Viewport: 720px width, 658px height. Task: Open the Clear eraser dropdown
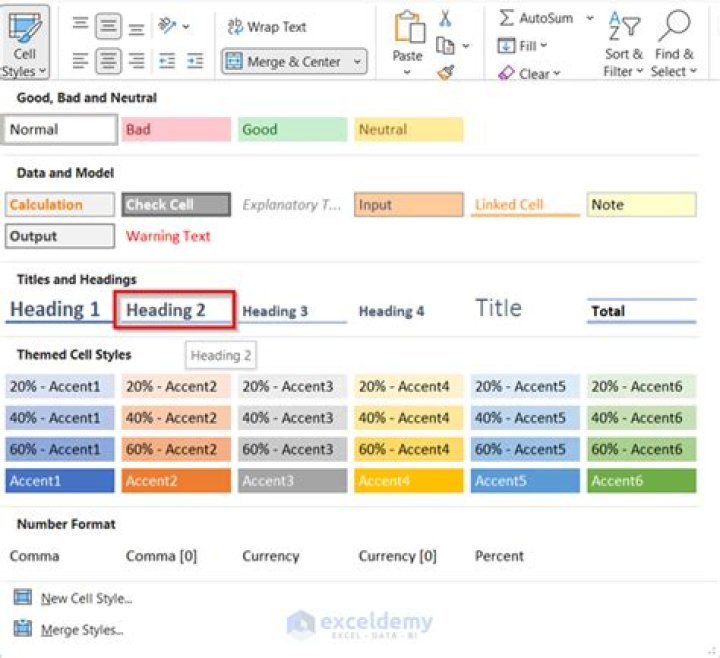click(x=529, y=73)
